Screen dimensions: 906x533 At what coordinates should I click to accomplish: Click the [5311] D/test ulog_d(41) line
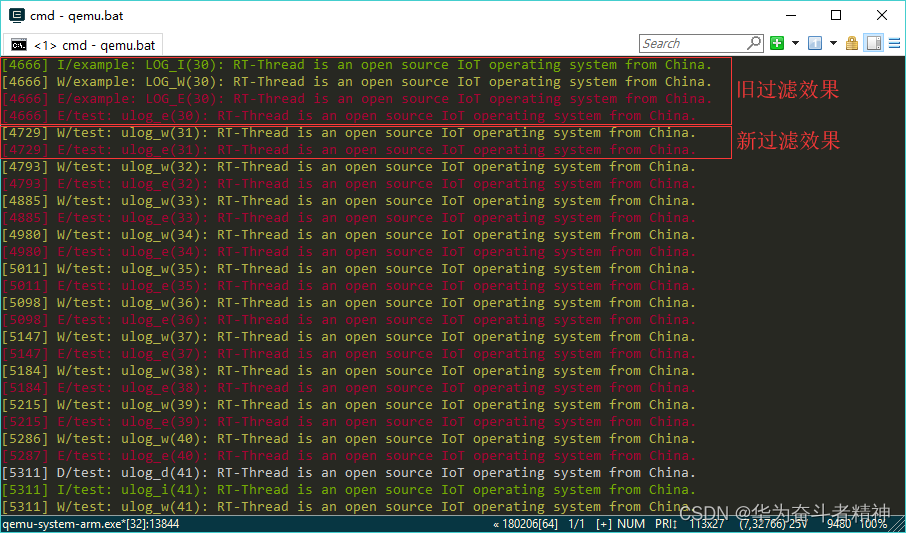click(x=348, y=473)
